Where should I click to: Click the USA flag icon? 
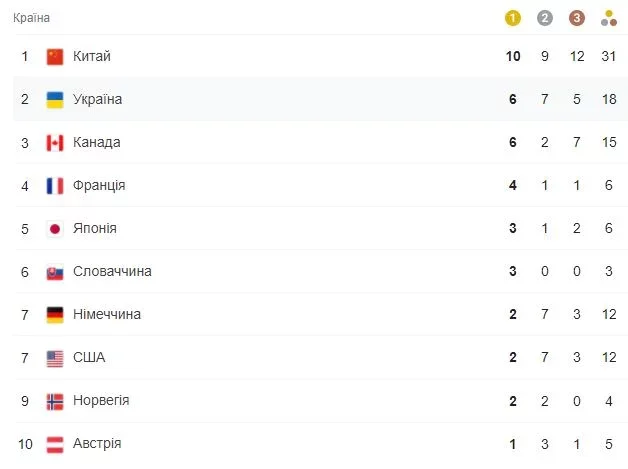pyautogui.click(x=55, y=358)
